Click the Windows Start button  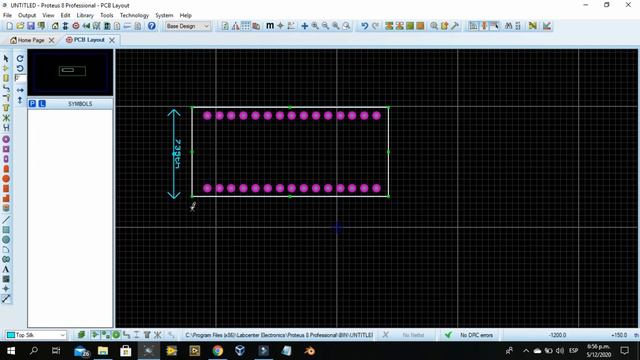[11, 351]
